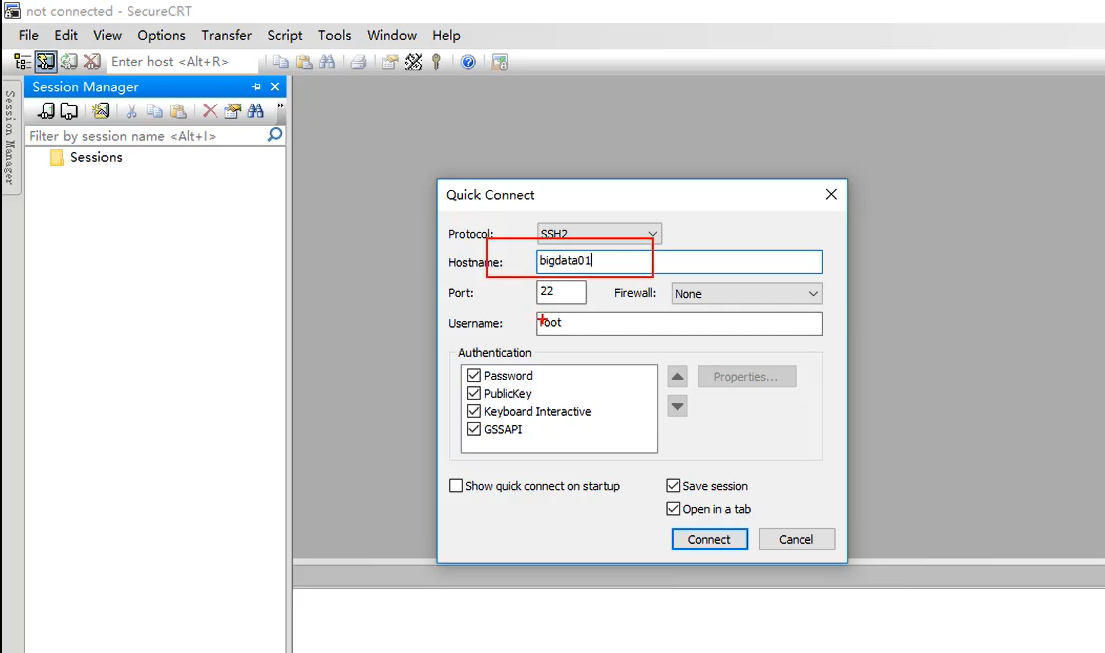
Task: Open the Transfer menu
Action: pos(226,35)
